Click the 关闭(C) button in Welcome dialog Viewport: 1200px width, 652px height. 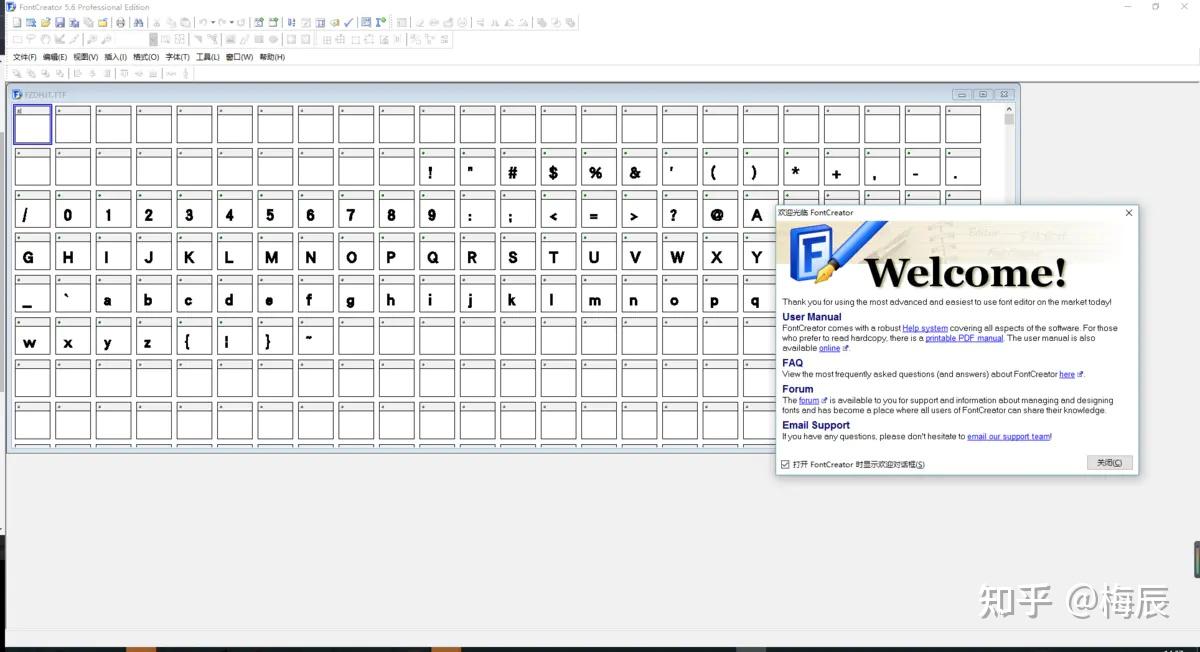click(1109, 463)
